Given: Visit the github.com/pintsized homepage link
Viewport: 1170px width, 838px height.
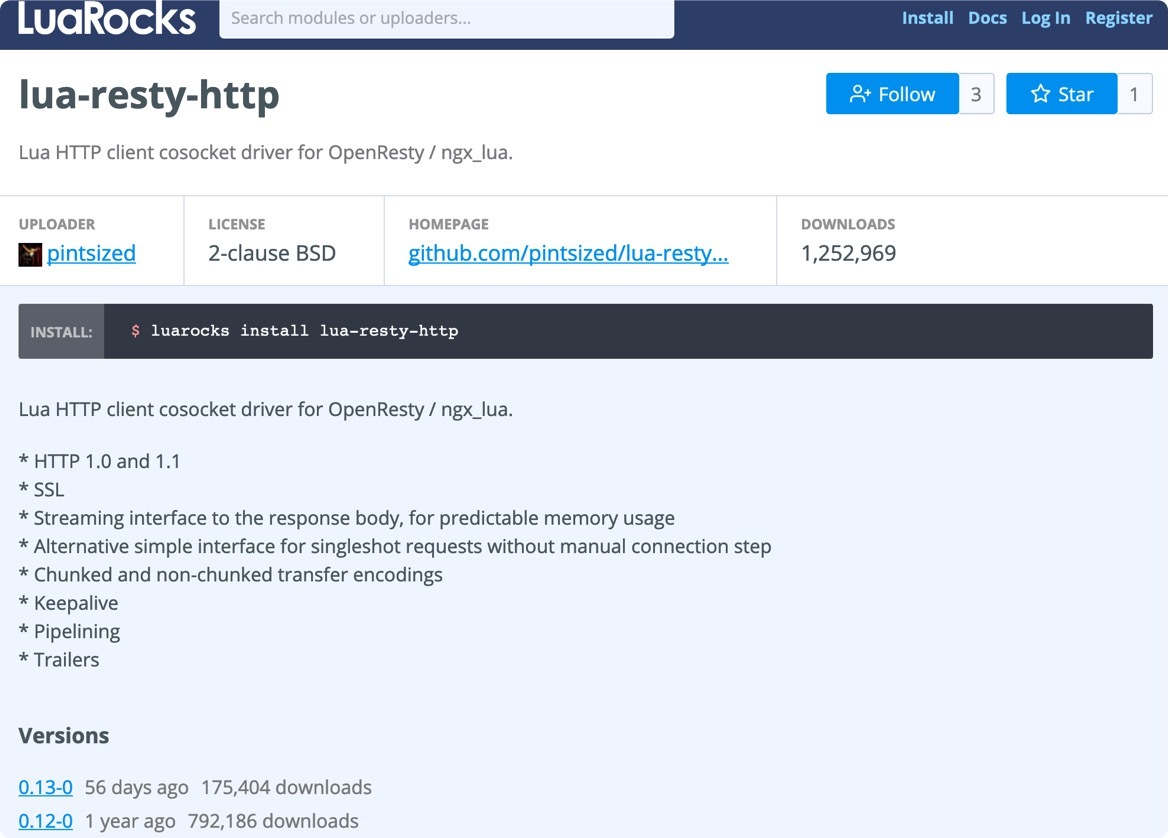Looking at the screenshot, I should [x=568, y=254].
